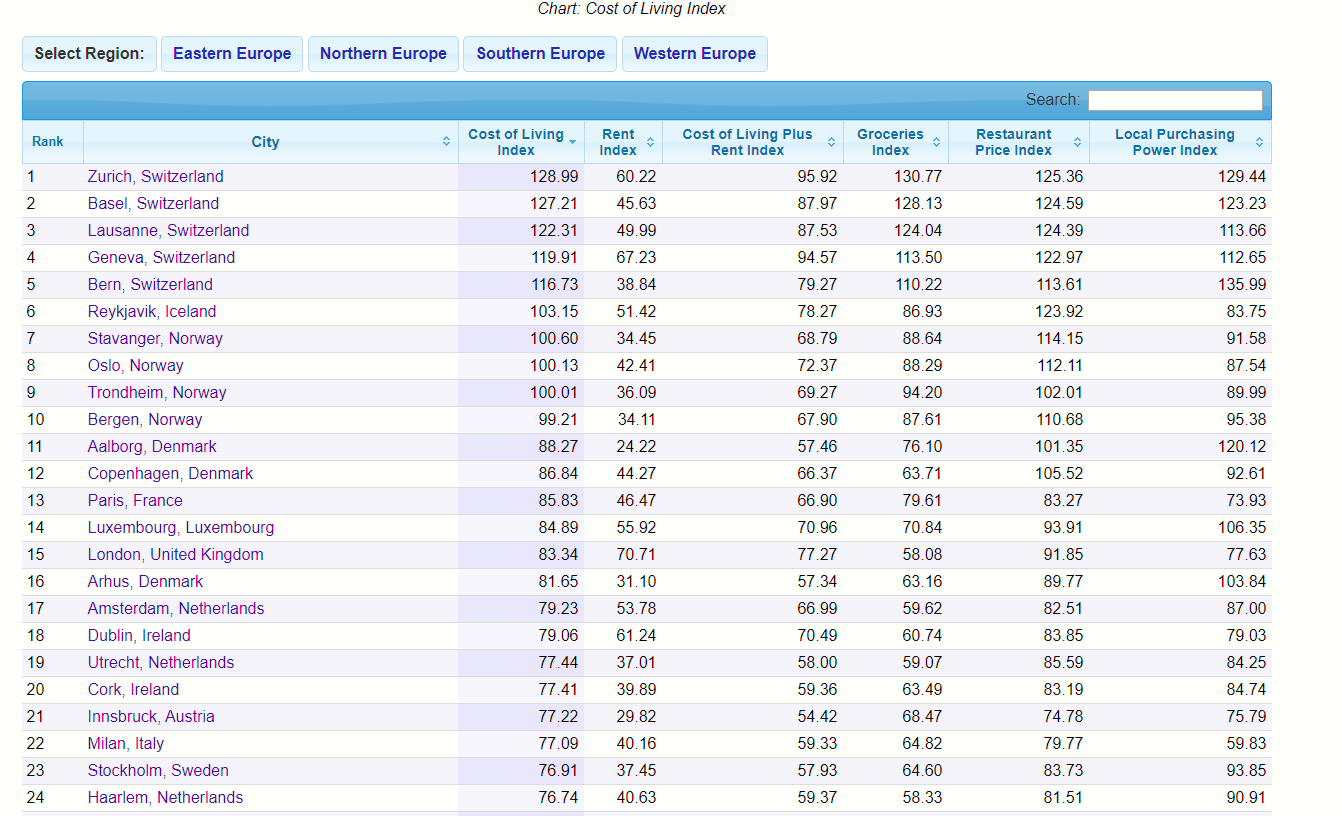This screenshot has height=816, width=1342.
Task: Click sort arrow beside Cost of Living Index
Action: (572, 142)
